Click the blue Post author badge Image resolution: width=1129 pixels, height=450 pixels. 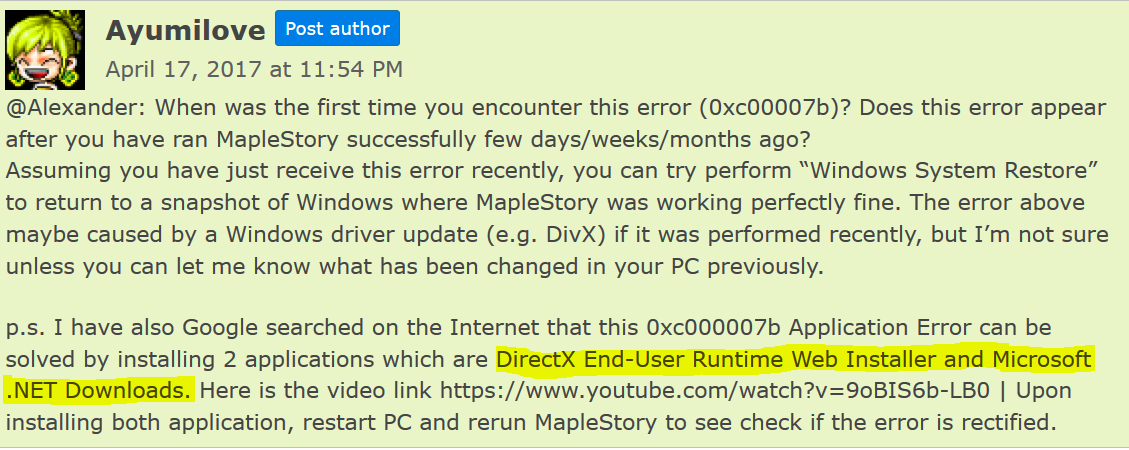[x=337, y=29]
